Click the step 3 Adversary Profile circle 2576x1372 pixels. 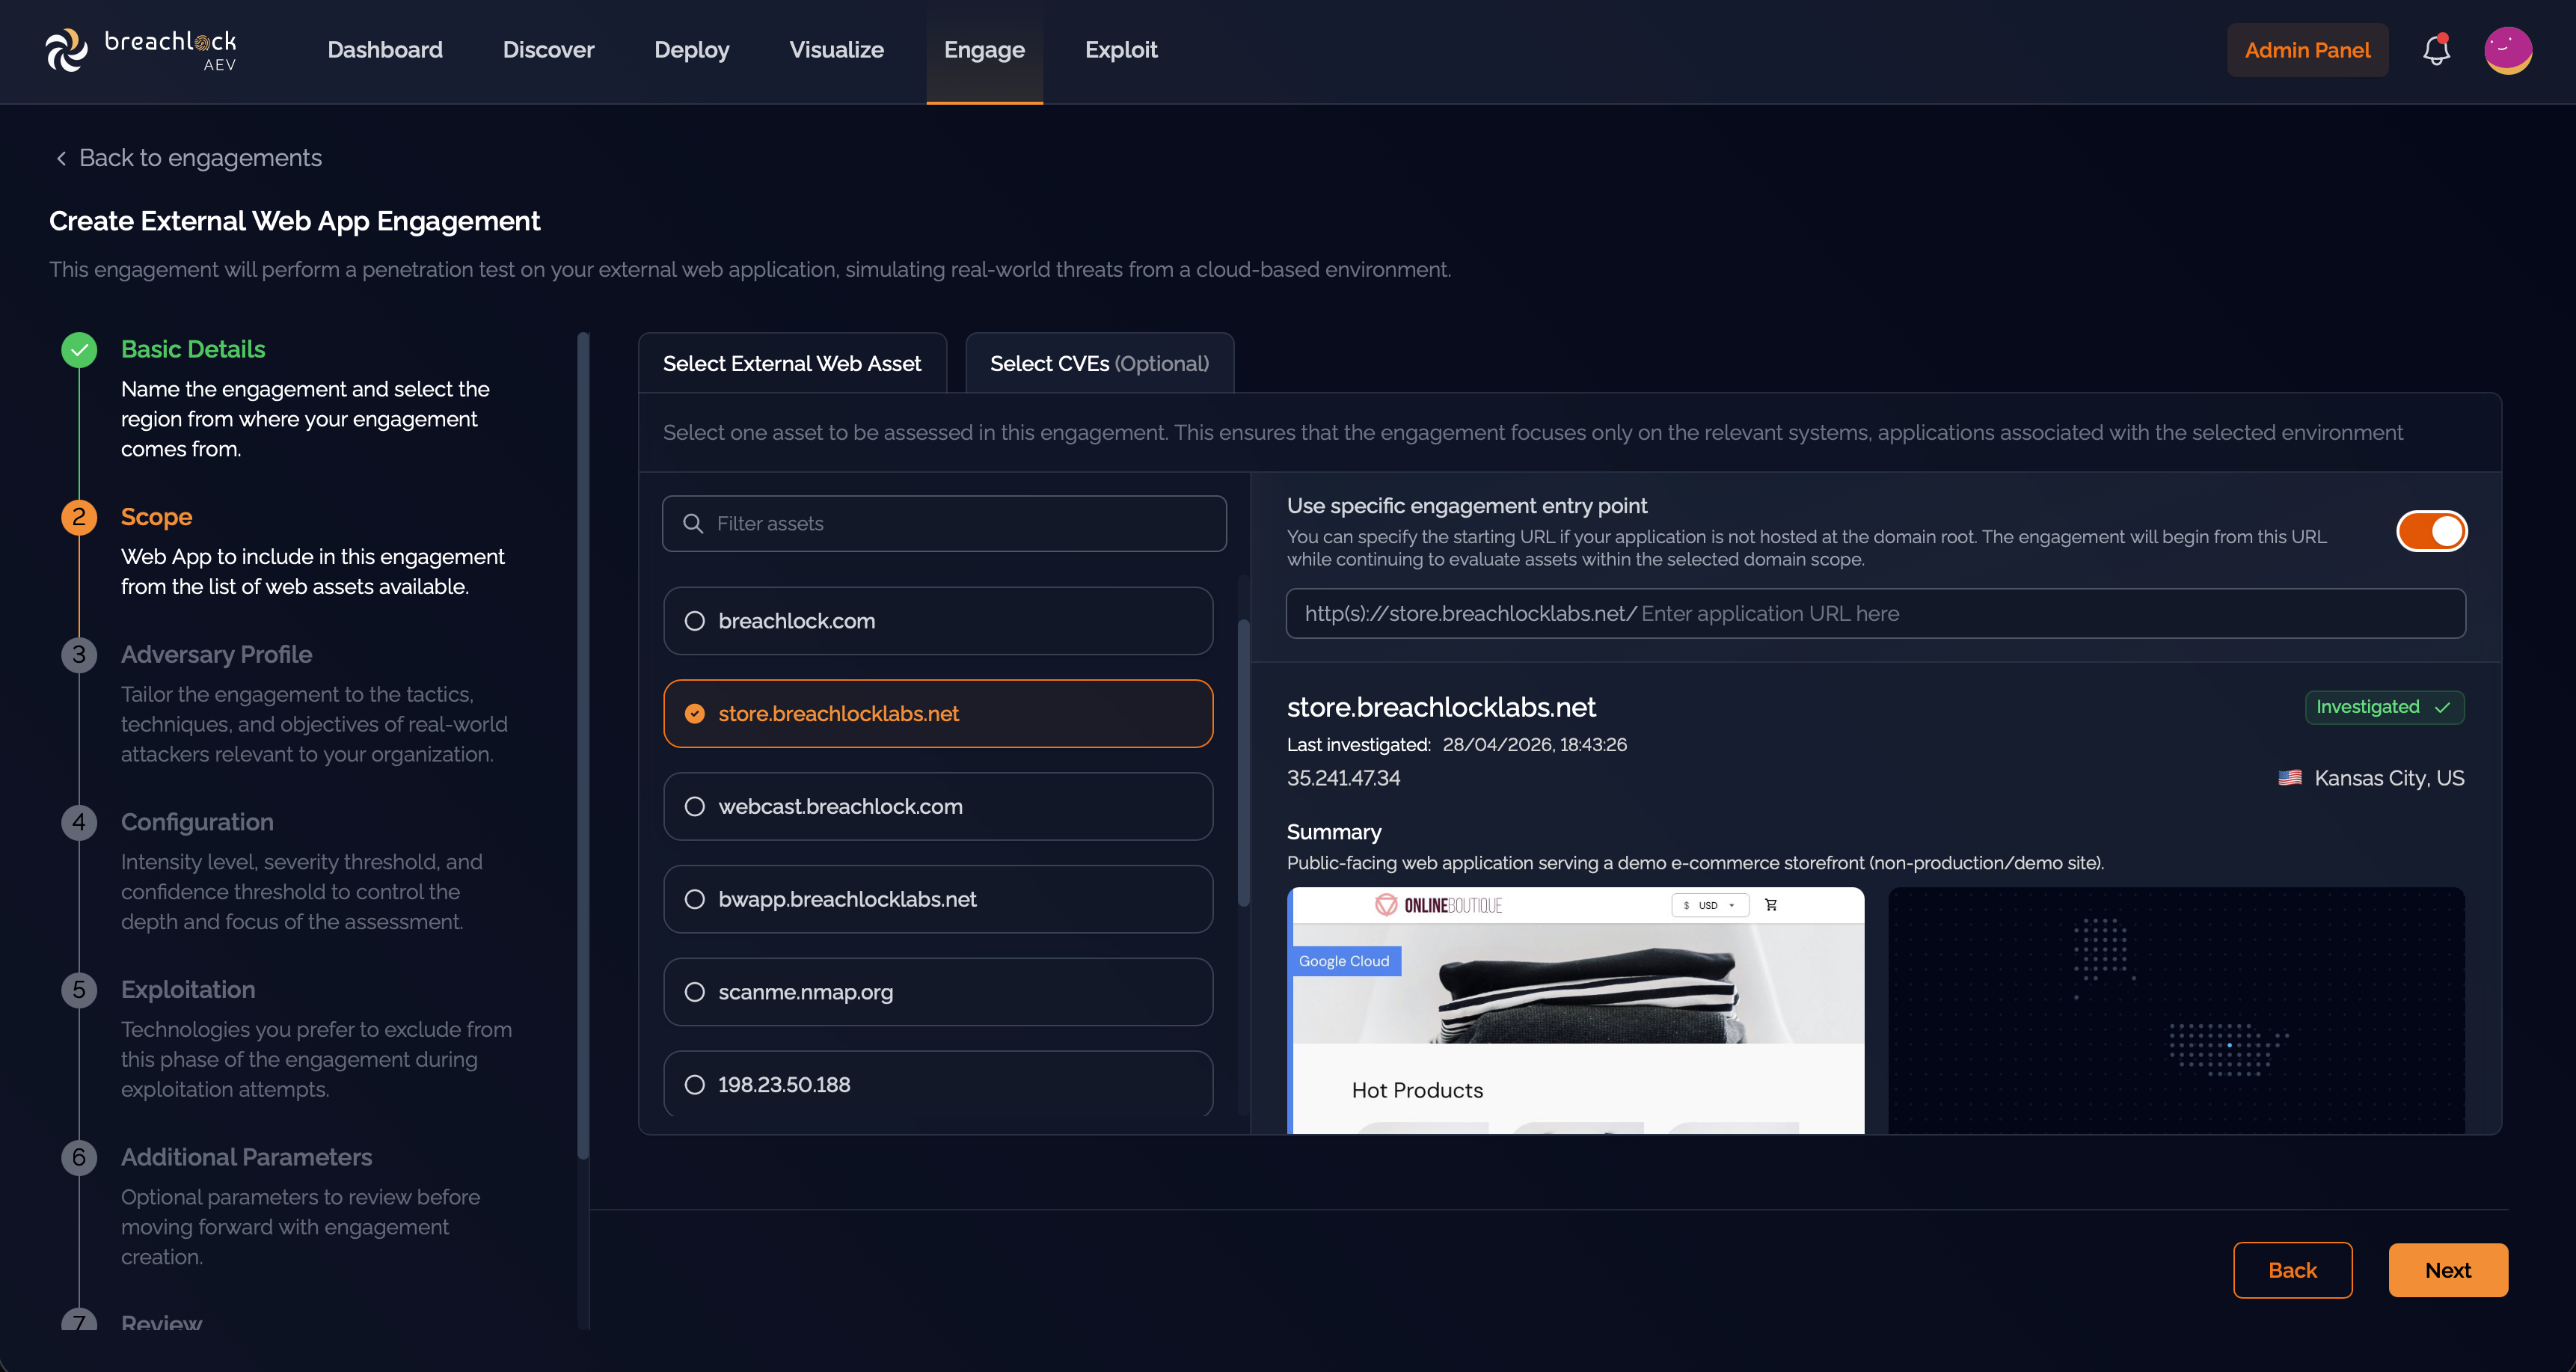click(79, 655)
